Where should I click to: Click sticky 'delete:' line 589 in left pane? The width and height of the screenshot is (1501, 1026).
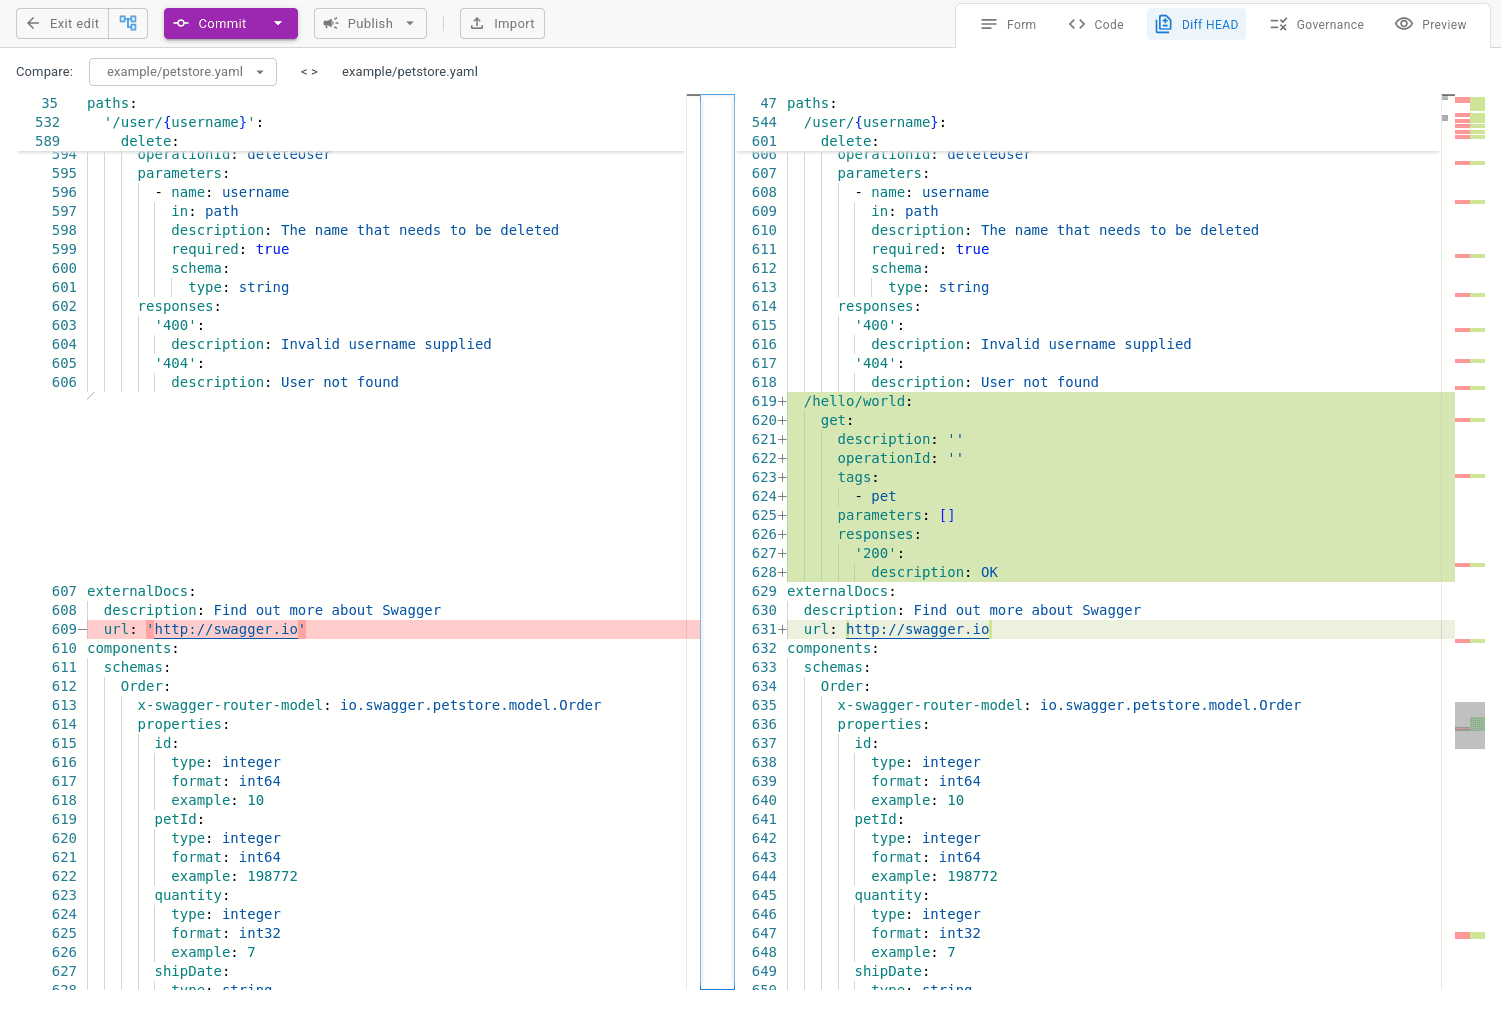(150, 141)
